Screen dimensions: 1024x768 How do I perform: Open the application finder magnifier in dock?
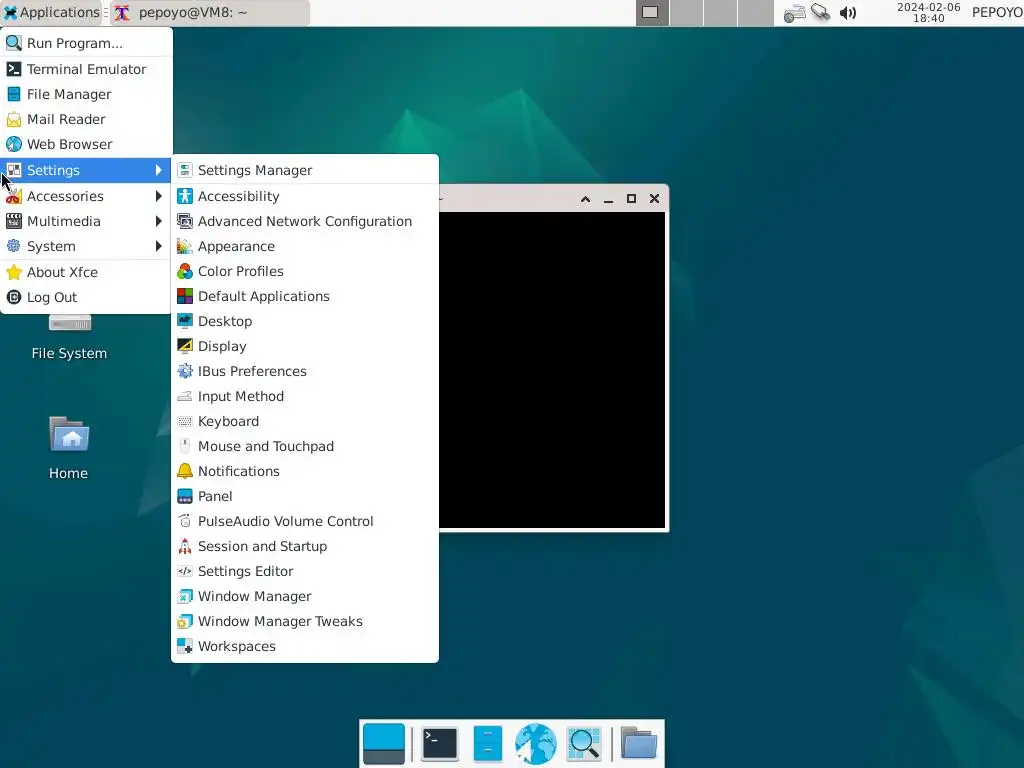[584, 743]
